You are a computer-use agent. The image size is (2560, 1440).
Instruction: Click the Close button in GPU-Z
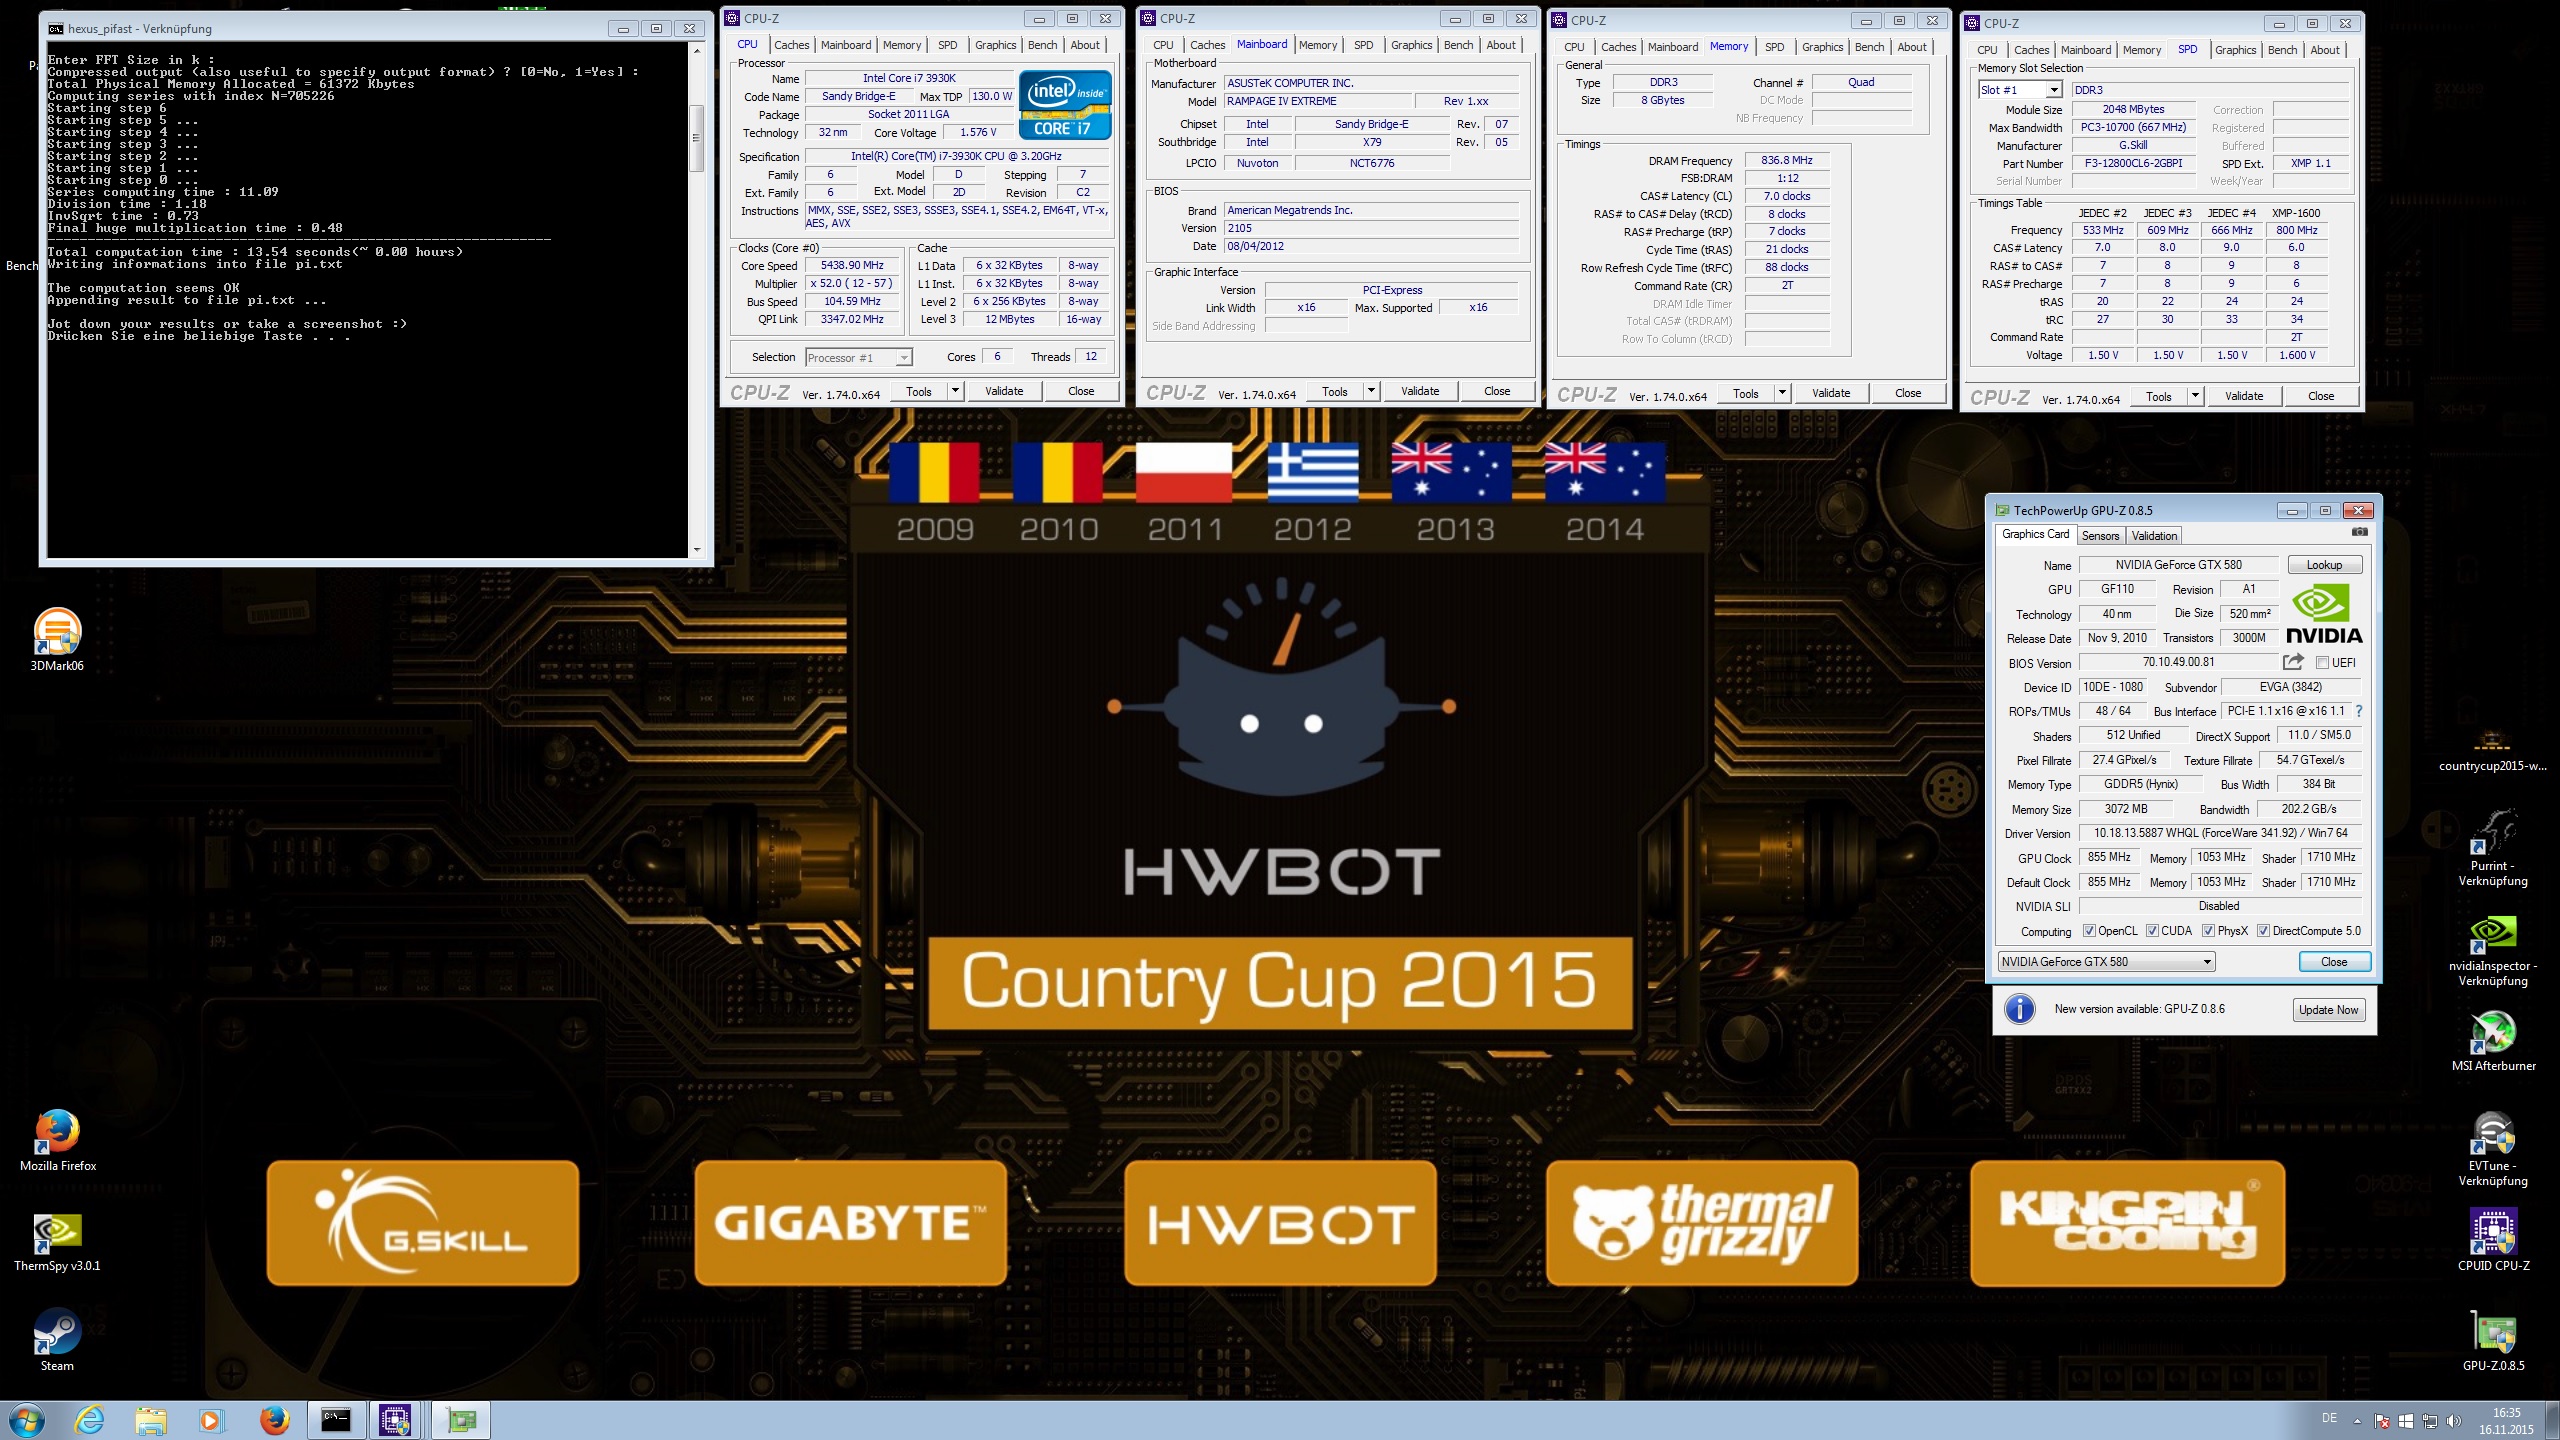click(x=2334, y=962)
